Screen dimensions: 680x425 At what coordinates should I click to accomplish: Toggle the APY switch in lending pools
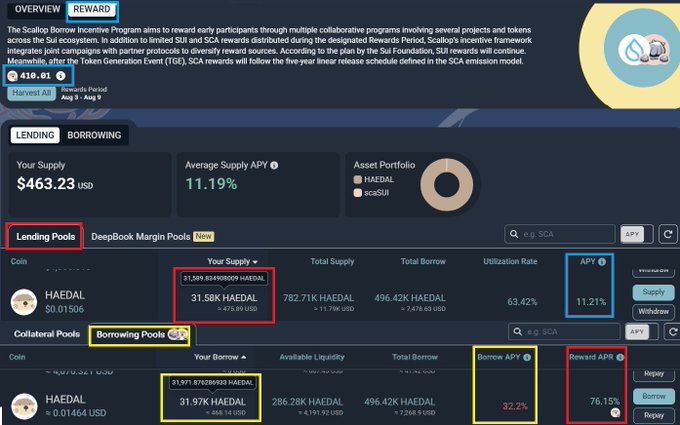637,234
